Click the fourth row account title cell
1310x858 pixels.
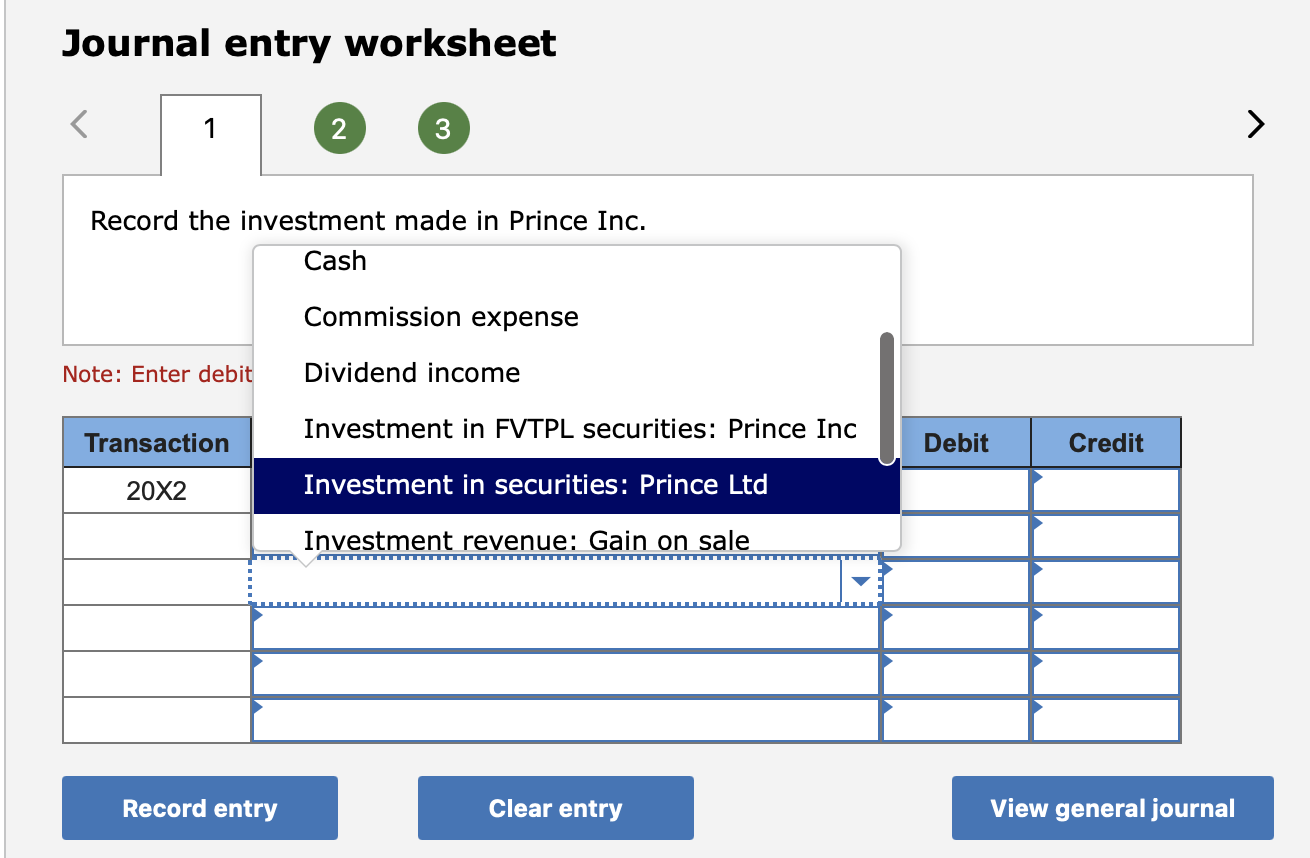[565, 628]
